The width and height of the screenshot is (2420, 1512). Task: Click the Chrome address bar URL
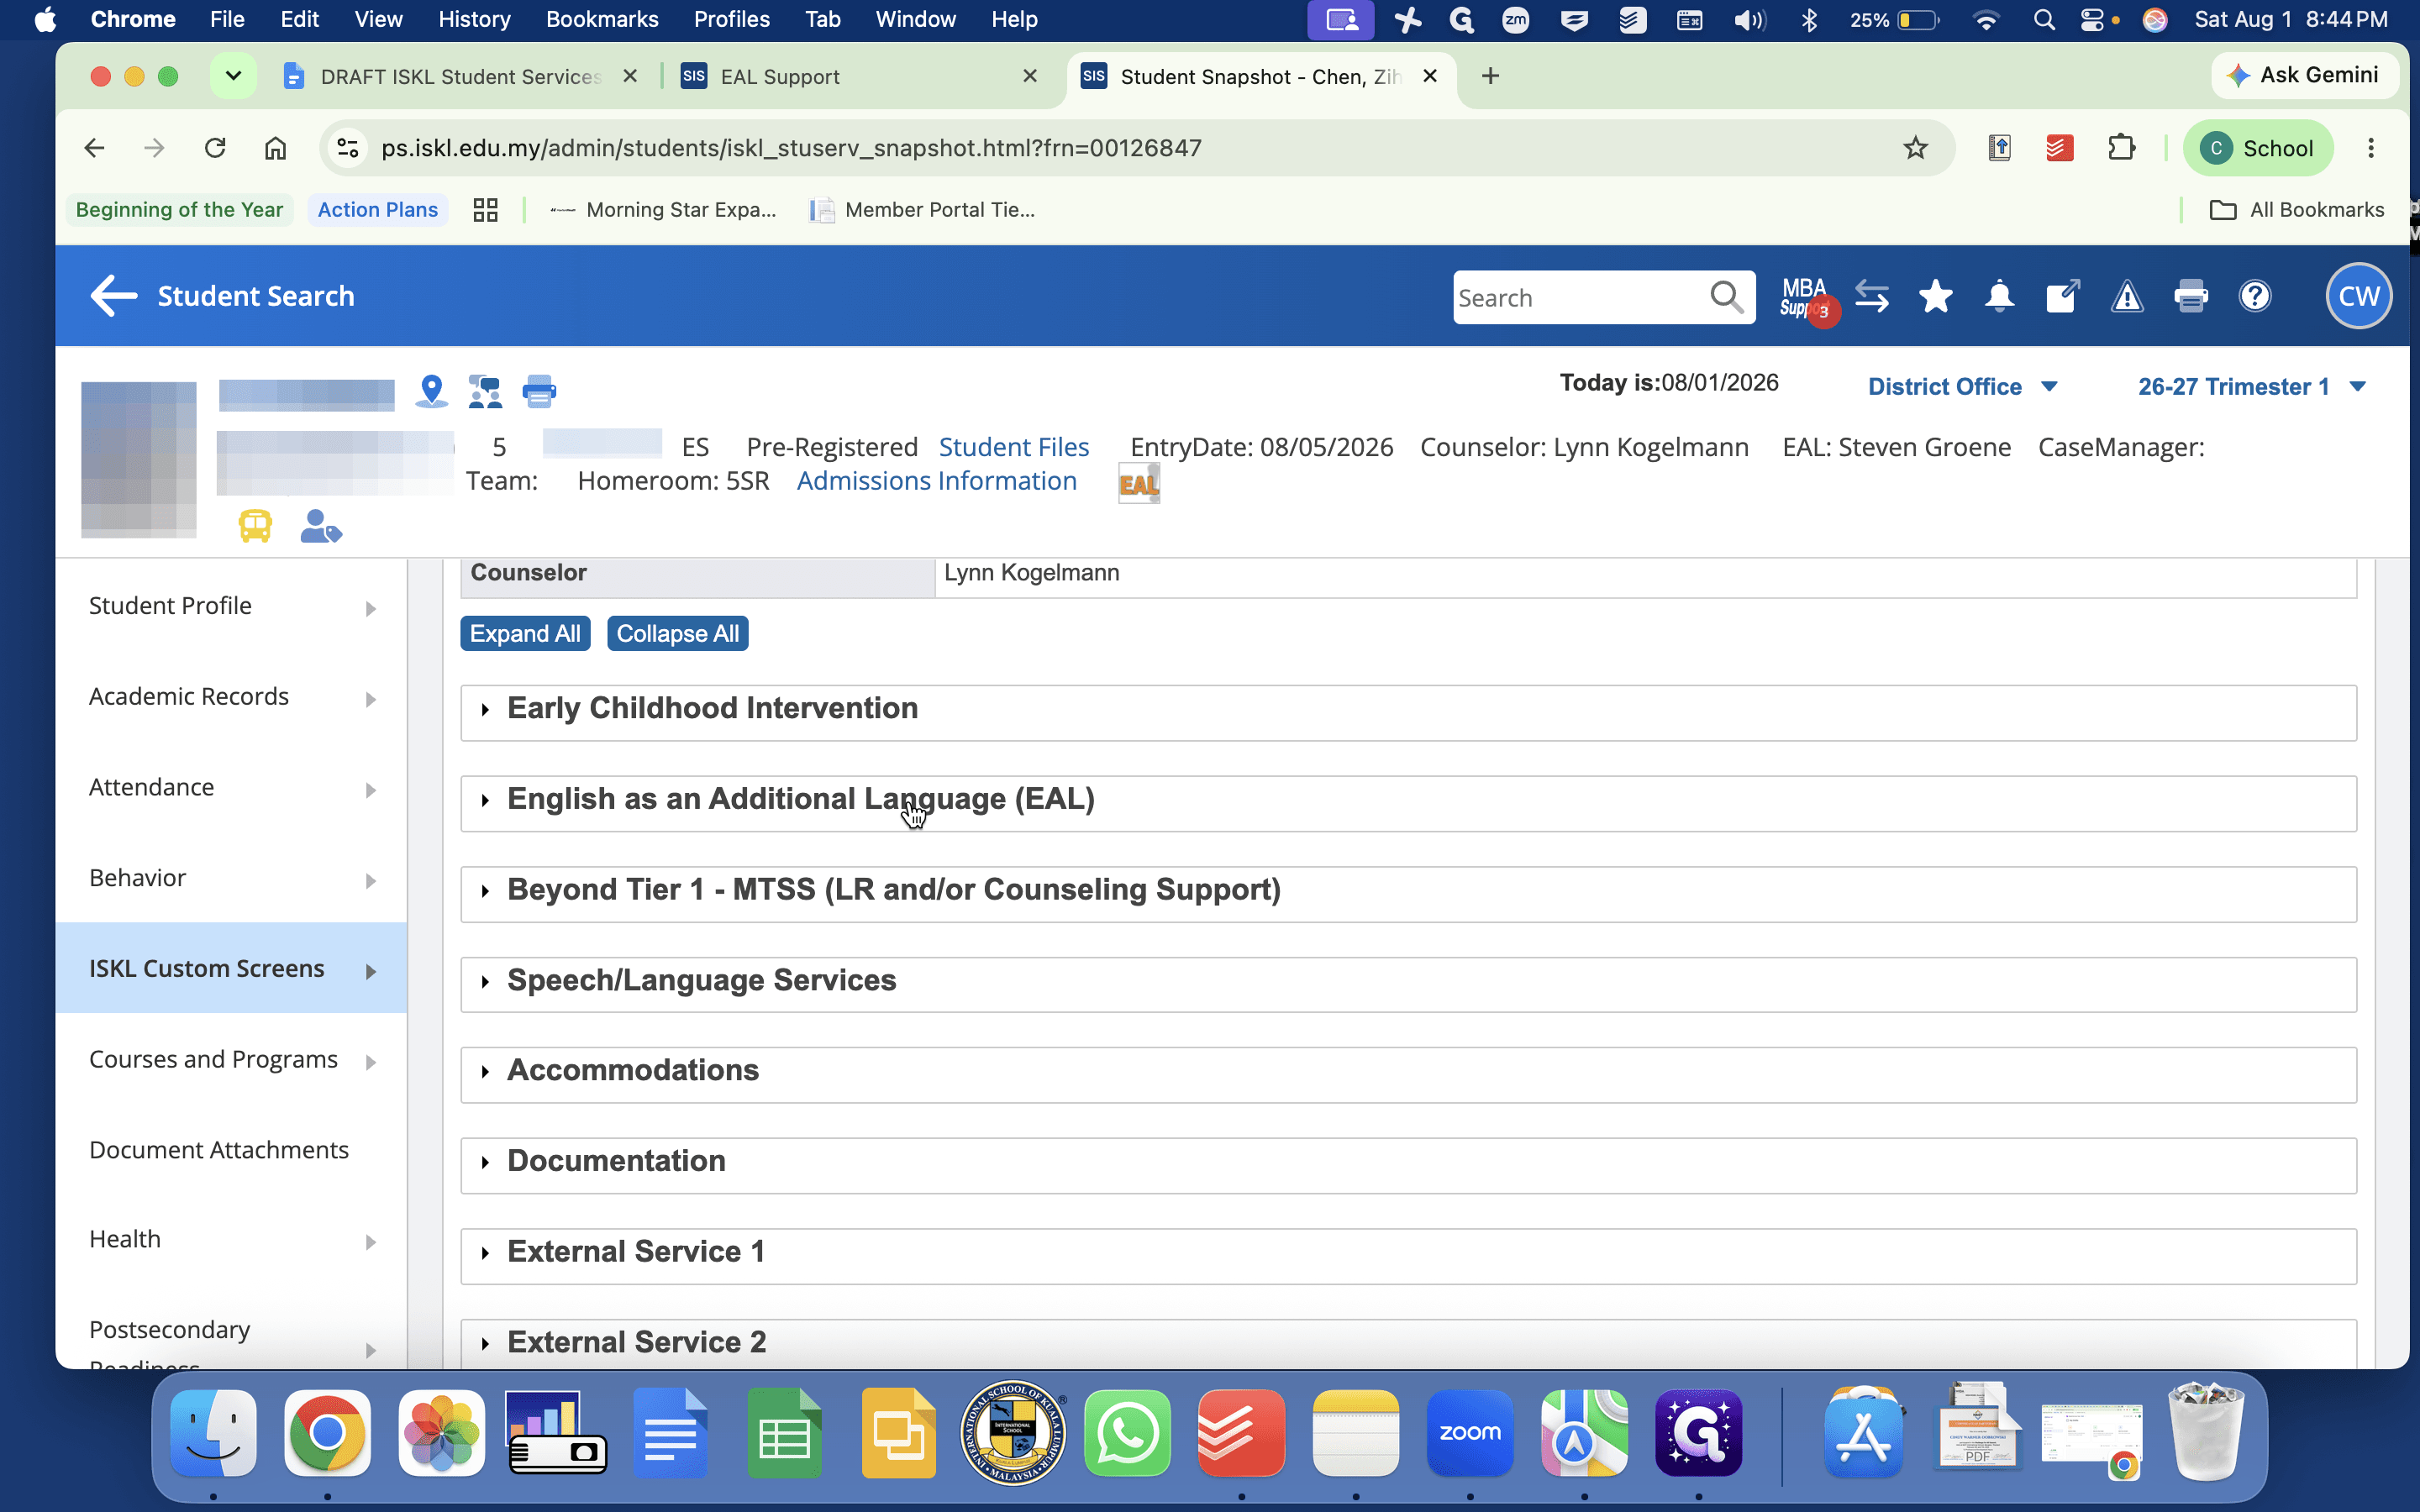point(791,148)
